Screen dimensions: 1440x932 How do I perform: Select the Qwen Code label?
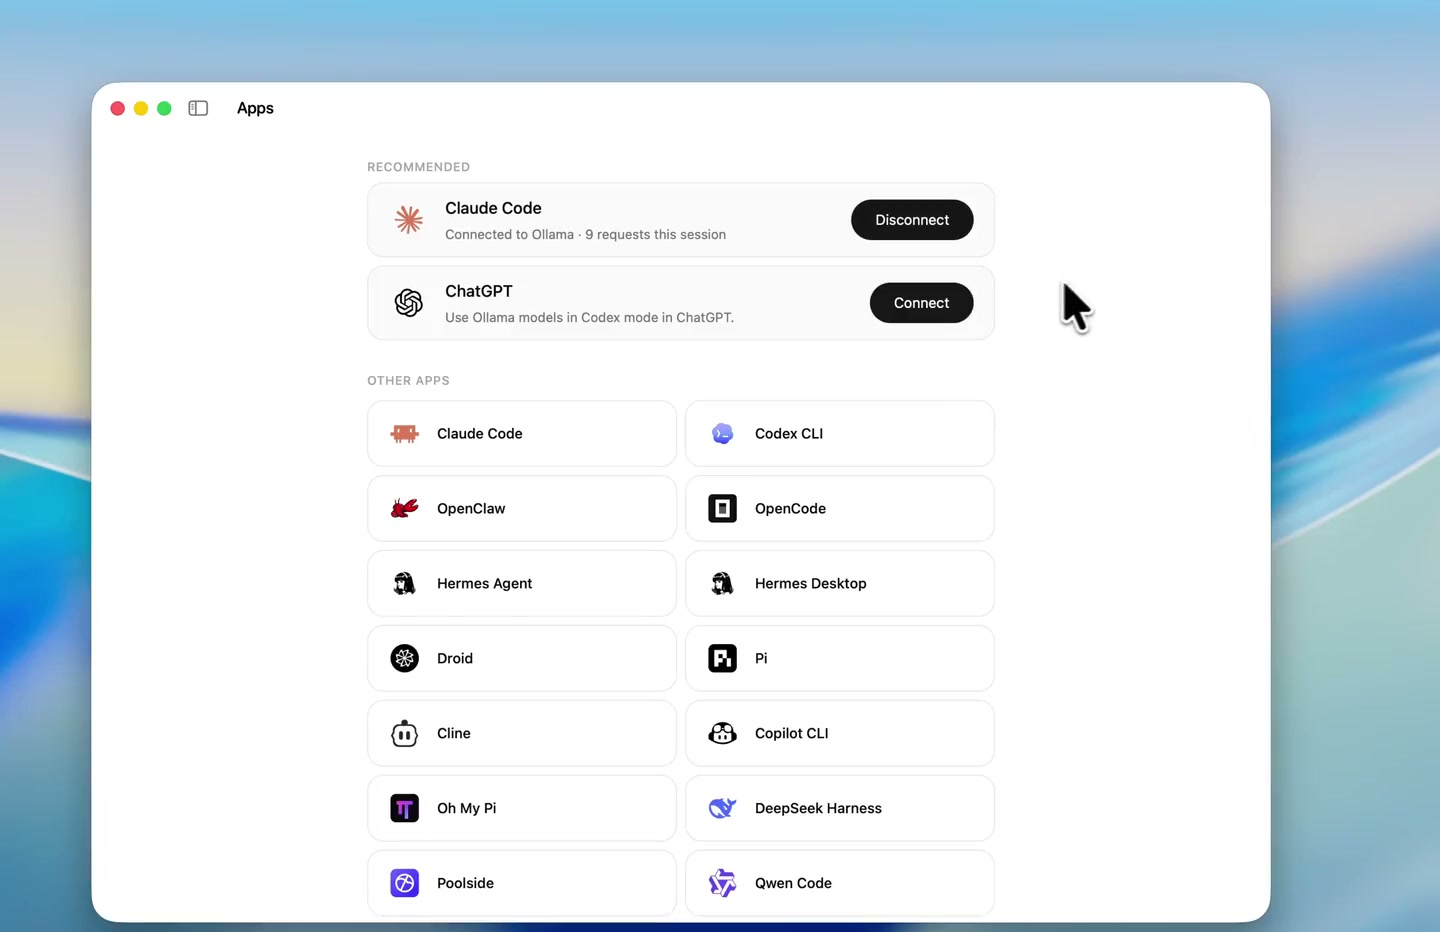(793, 884)
